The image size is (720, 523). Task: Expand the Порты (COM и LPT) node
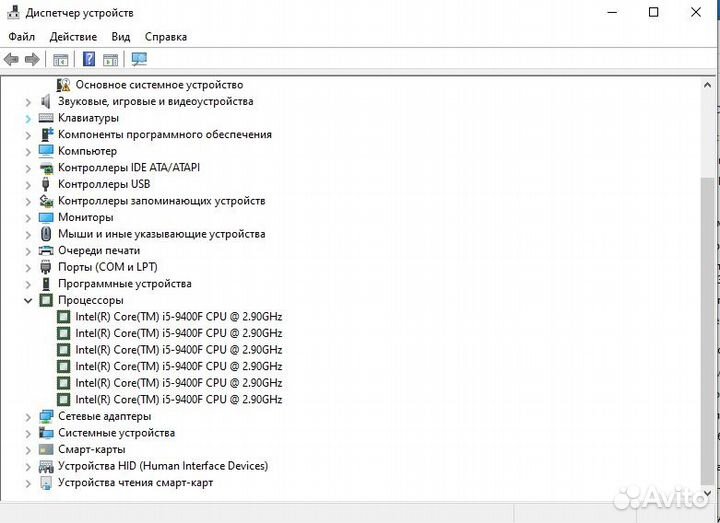[x=28, y=267]
